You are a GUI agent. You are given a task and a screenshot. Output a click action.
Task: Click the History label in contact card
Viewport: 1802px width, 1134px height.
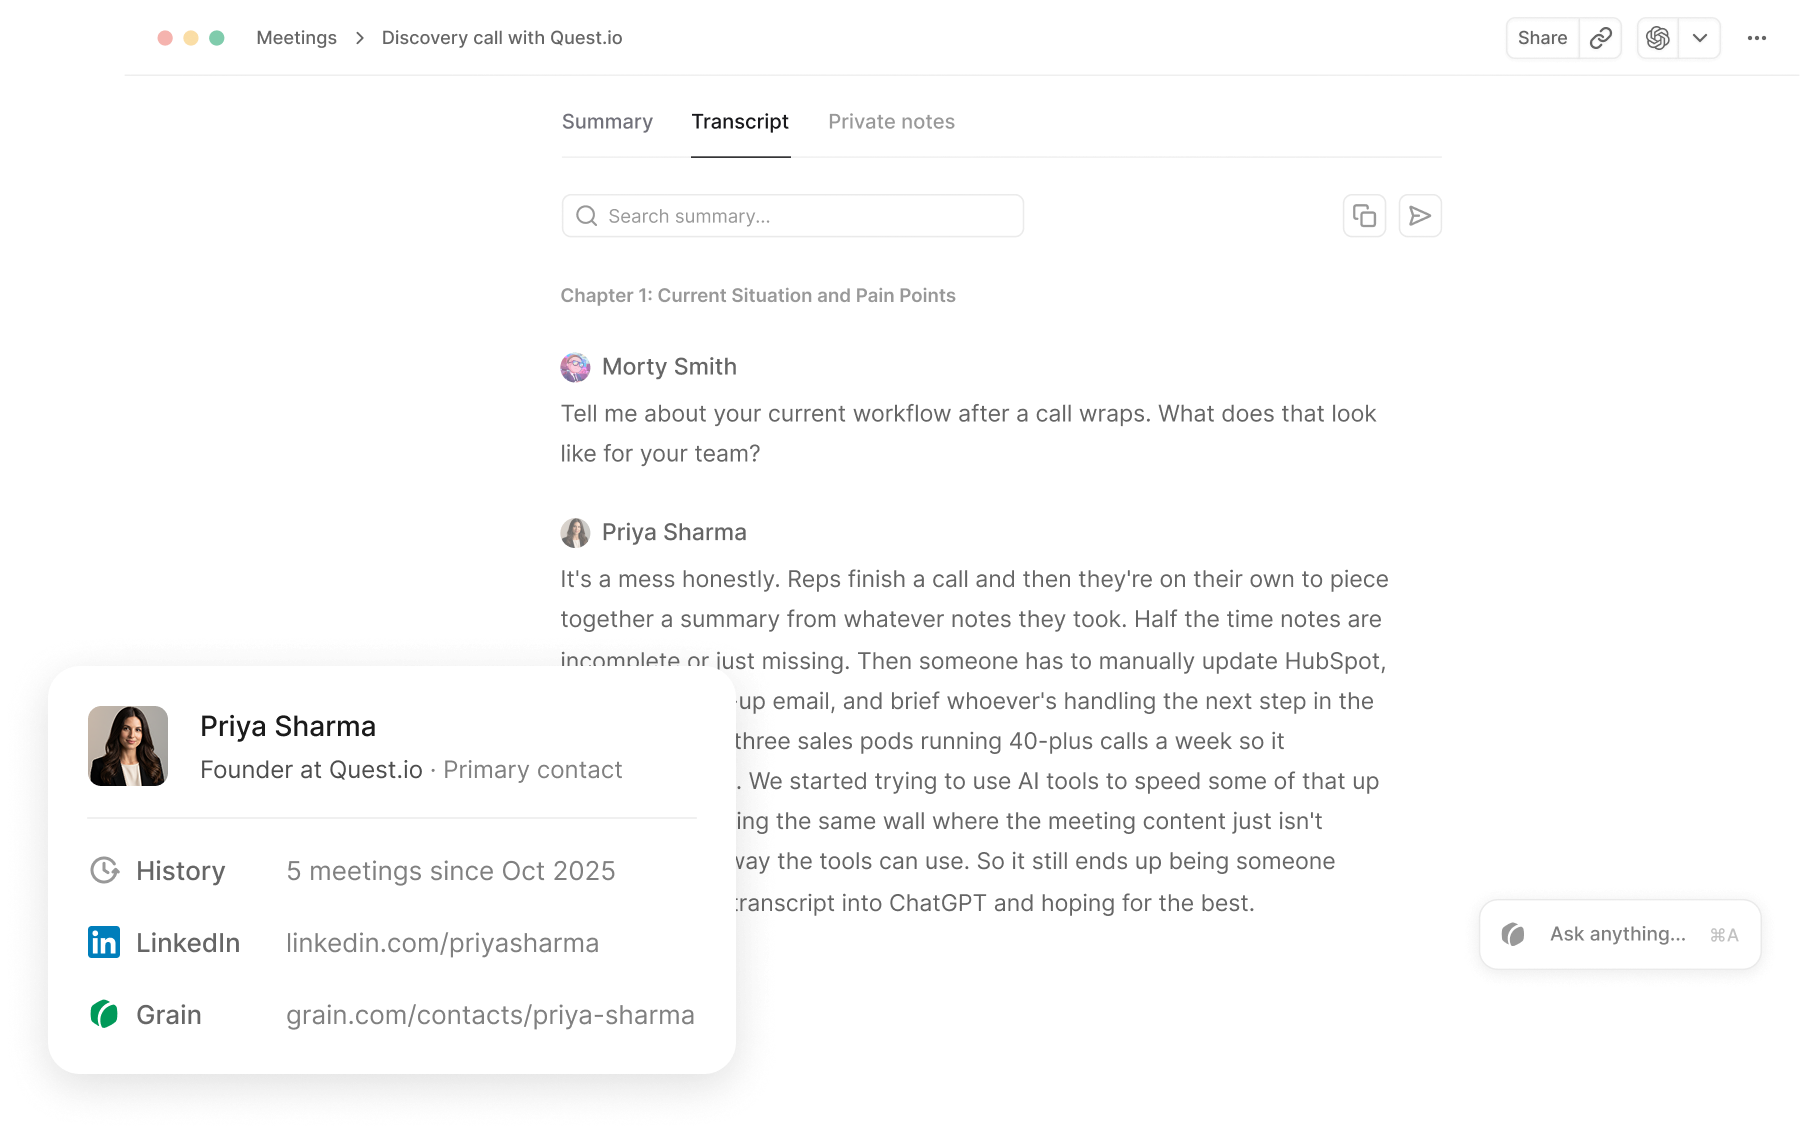[181, 871]
